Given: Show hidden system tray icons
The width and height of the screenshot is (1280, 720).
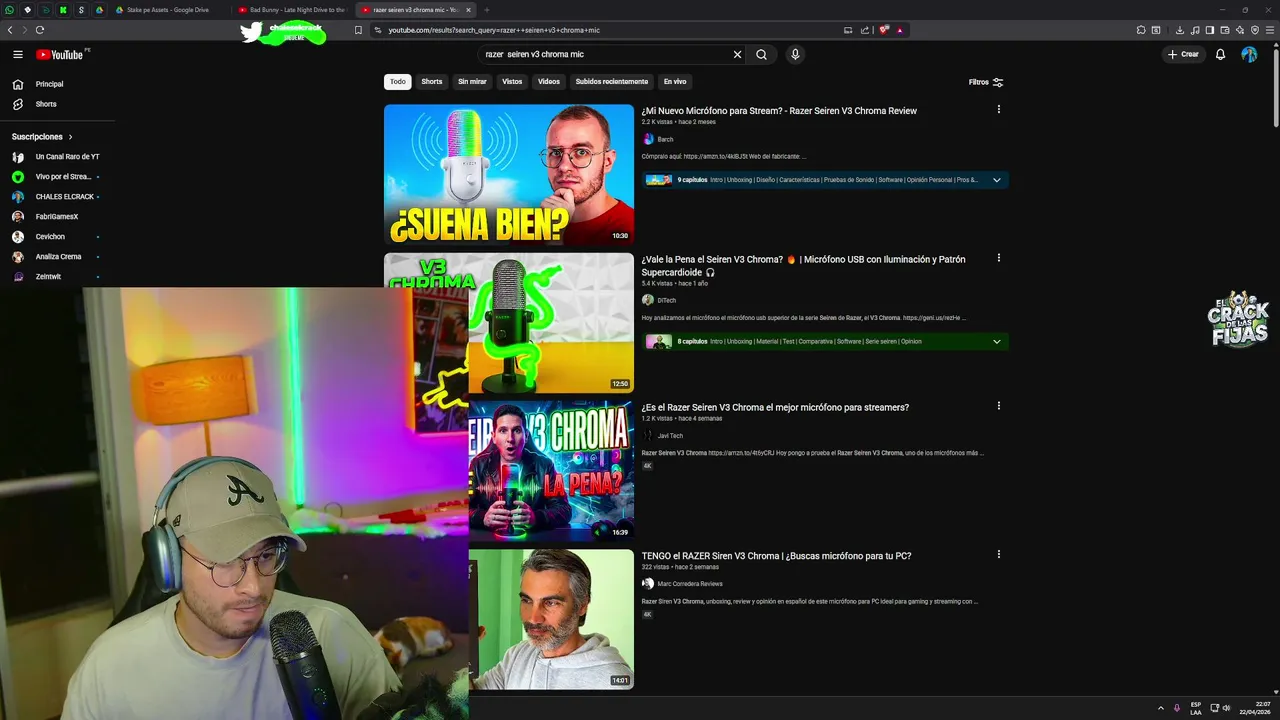Looking at the screenshot, I should [1161, 708].
